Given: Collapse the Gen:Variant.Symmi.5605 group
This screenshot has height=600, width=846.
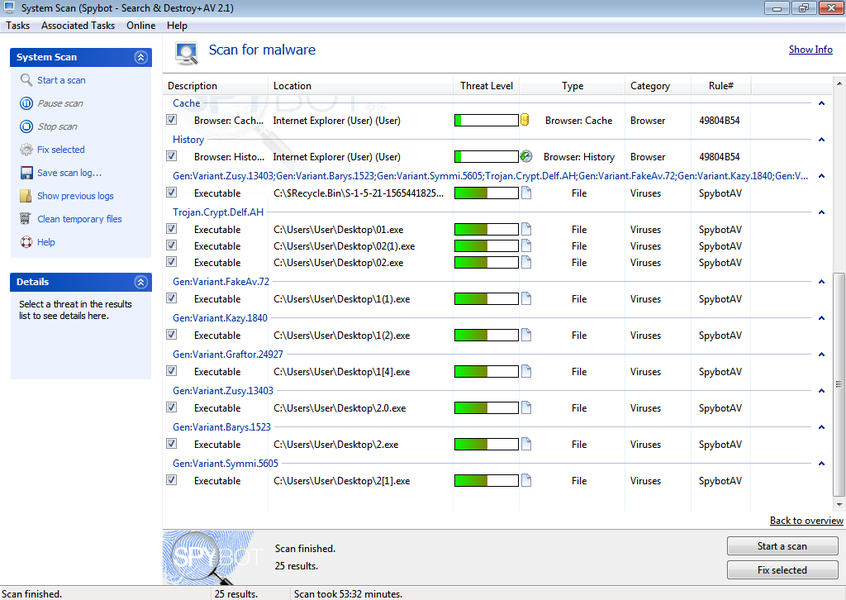Looking at the screenshot, I should (821, 463).
